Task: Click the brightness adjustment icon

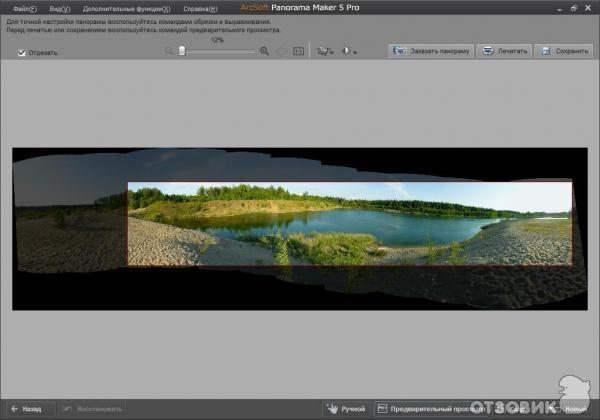Action: [347, 50]
